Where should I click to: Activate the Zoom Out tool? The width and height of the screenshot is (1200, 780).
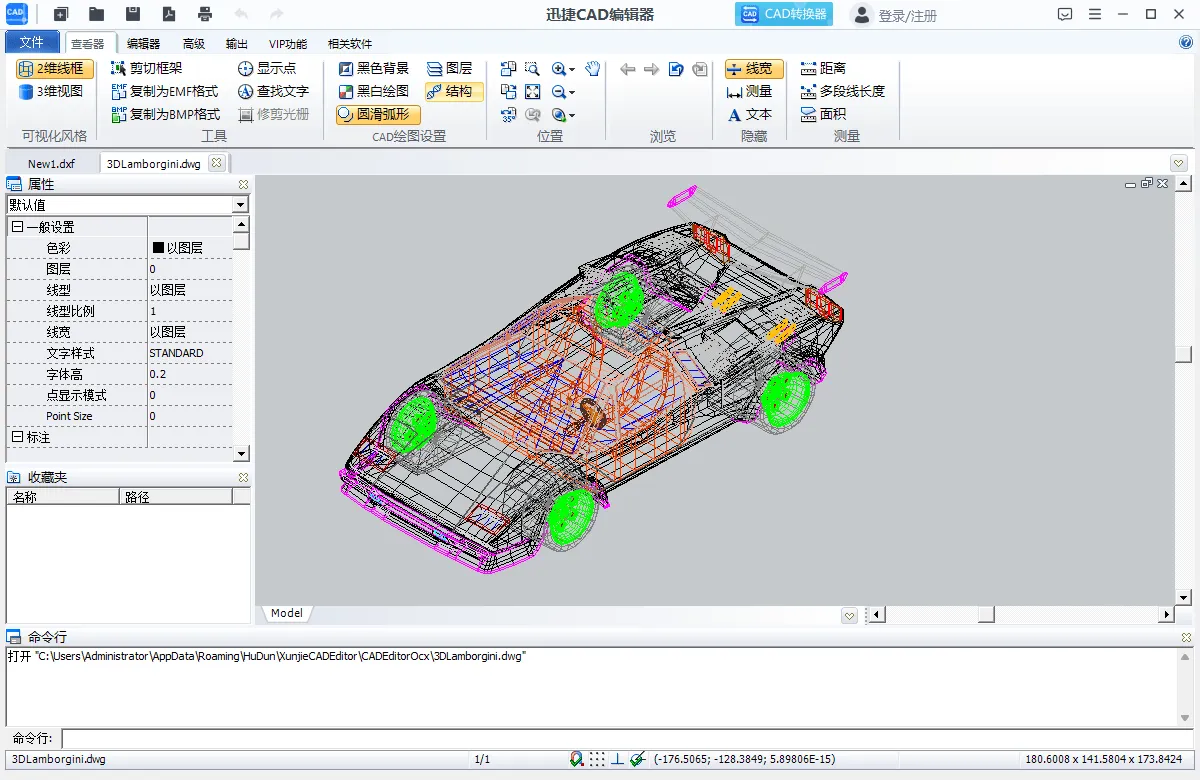[x=558, y=92]
